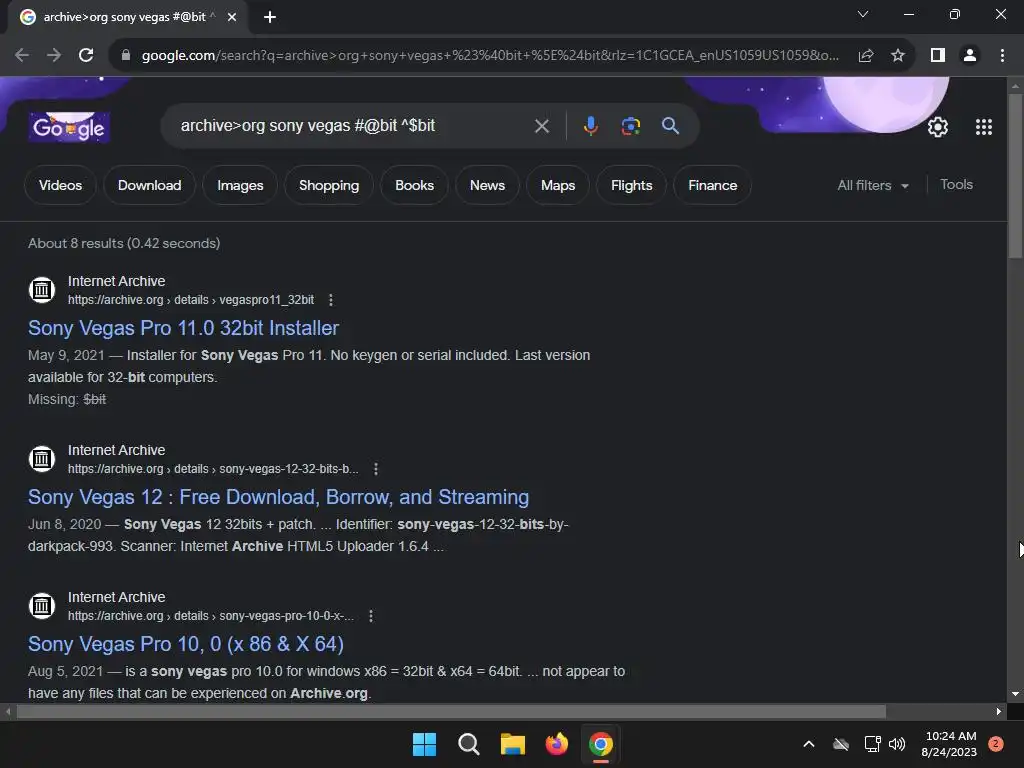
Task: Launch Firefox from the taskbar
Action: 556,744
